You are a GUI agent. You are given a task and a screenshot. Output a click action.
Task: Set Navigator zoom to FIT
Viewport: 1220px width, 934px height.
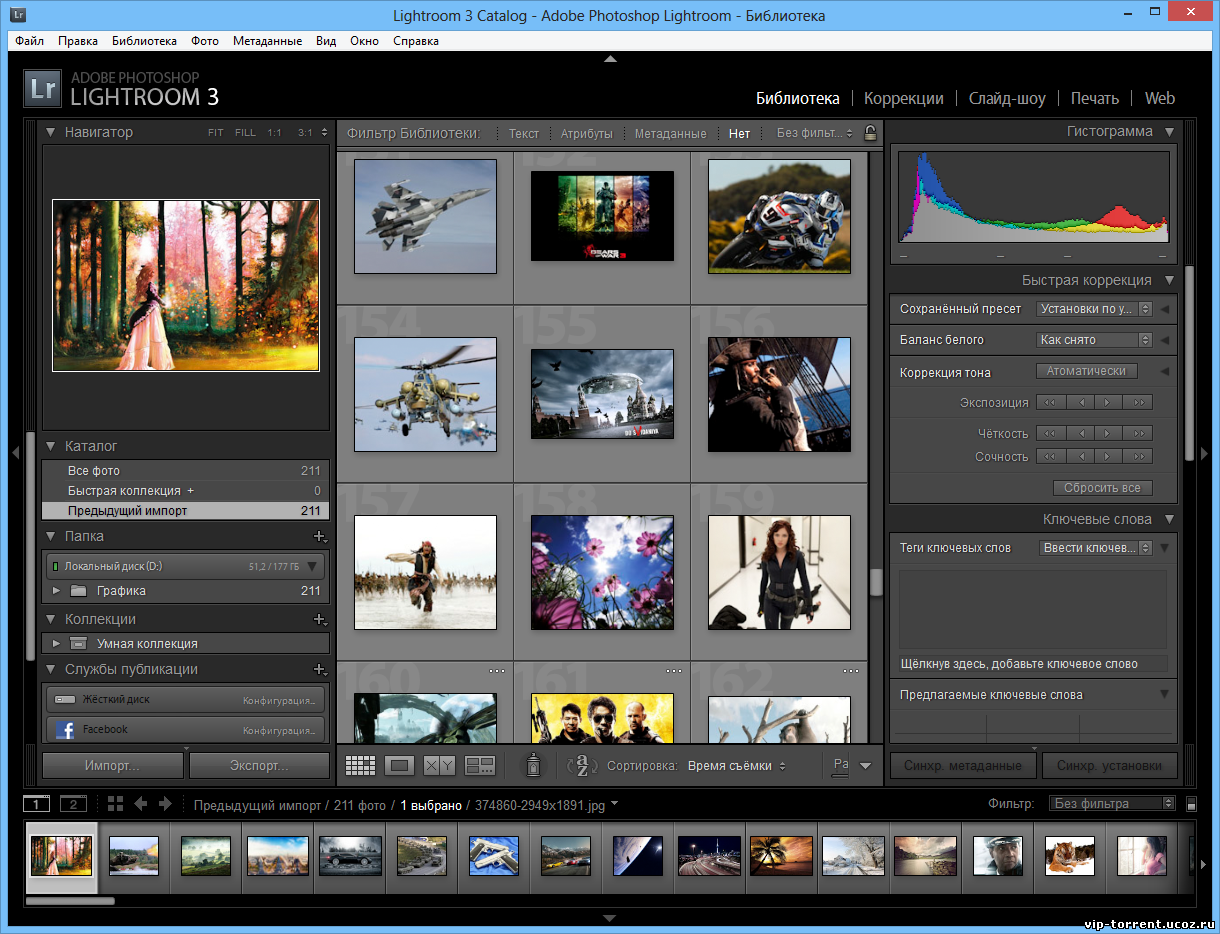coord(216,132)
